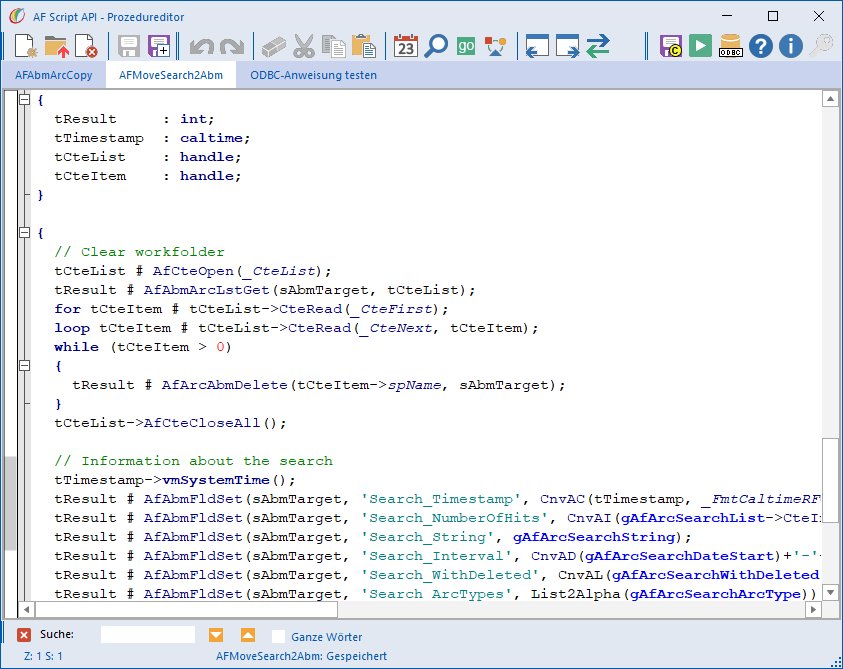Open the ODBC-Anweisung testen tab
This screenshot has width=843, height=669.
pos(313,75)
